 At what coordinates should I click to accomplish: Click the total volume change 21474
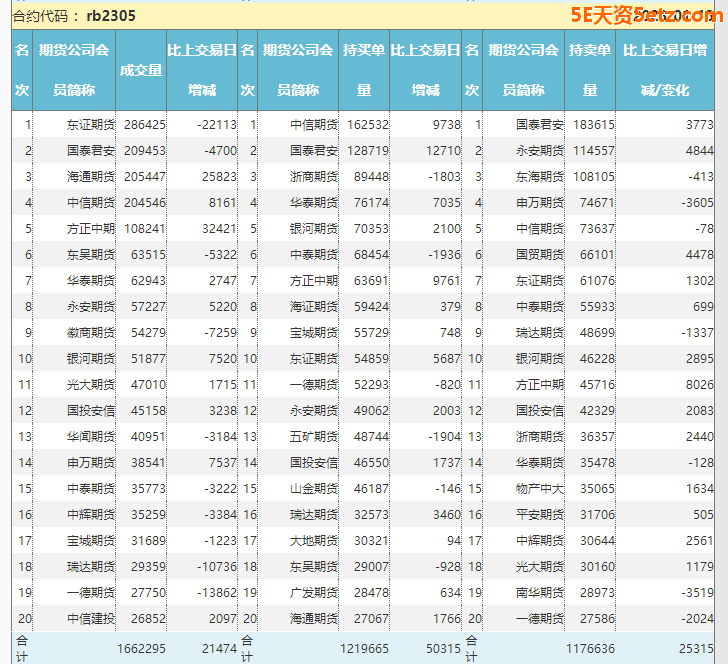(219, 649)
